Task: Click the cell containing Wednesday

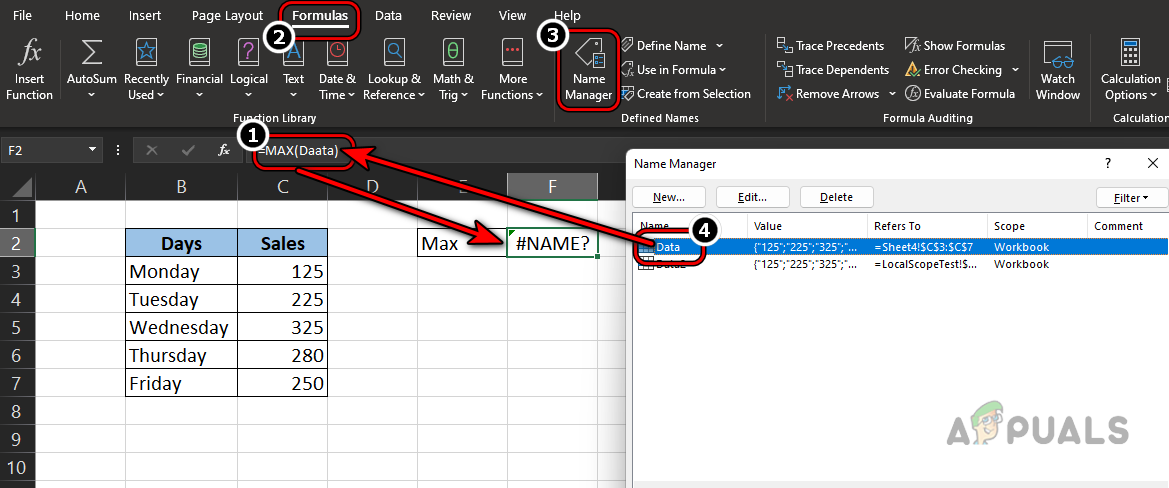Action: coord(181,327)
